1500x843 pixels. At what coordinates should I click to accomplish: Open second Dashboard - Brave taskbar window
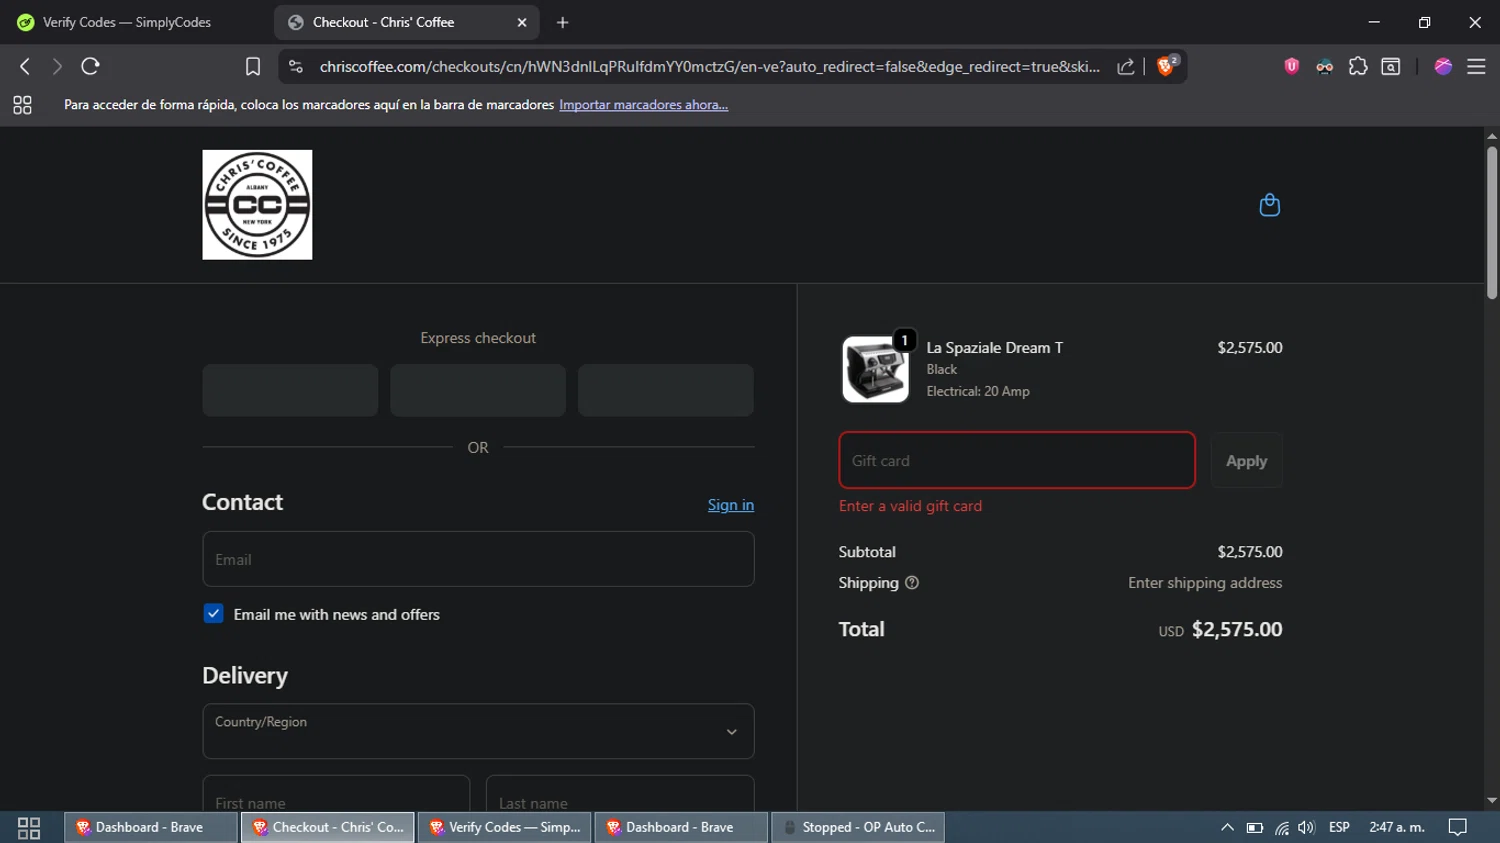click(681, 827)
